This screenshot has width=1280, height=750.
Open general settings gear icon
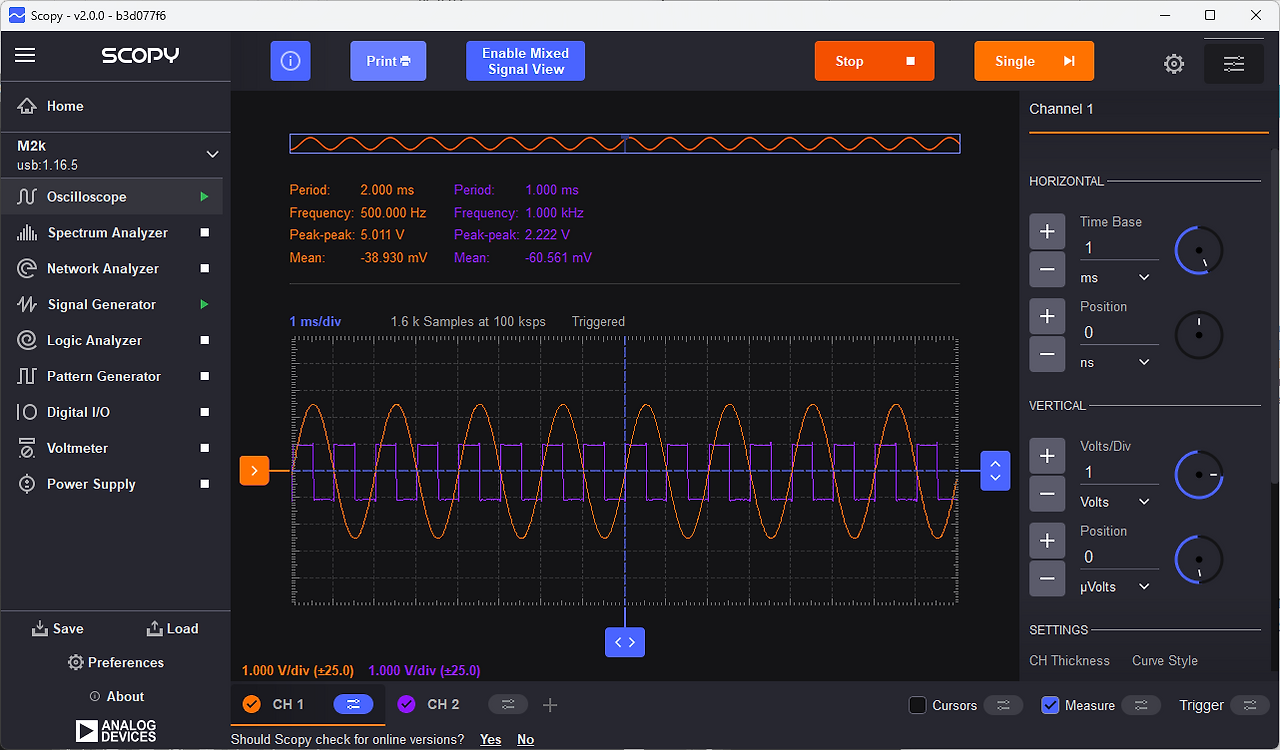tap(1174, 64)
